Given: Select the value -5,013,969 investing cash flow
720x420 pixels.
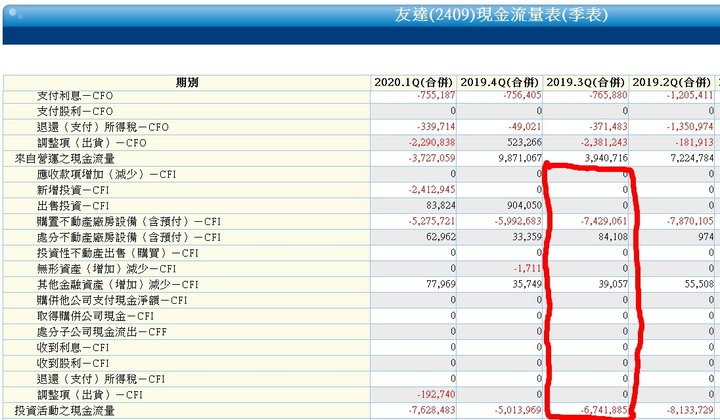Looking at the screenshot, I should [x=518, y=410].
